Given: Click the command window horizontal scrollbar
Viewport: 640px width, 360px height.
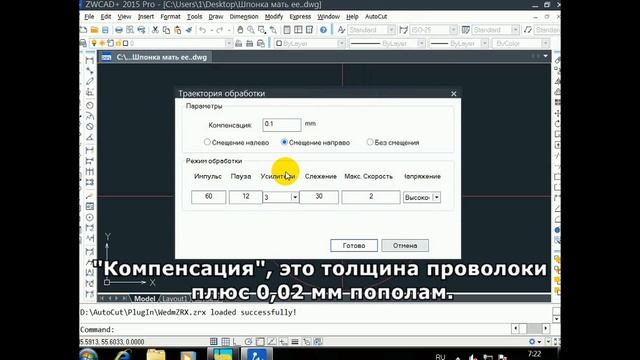Looking at the screenshot, I should [x=530, y=329].
